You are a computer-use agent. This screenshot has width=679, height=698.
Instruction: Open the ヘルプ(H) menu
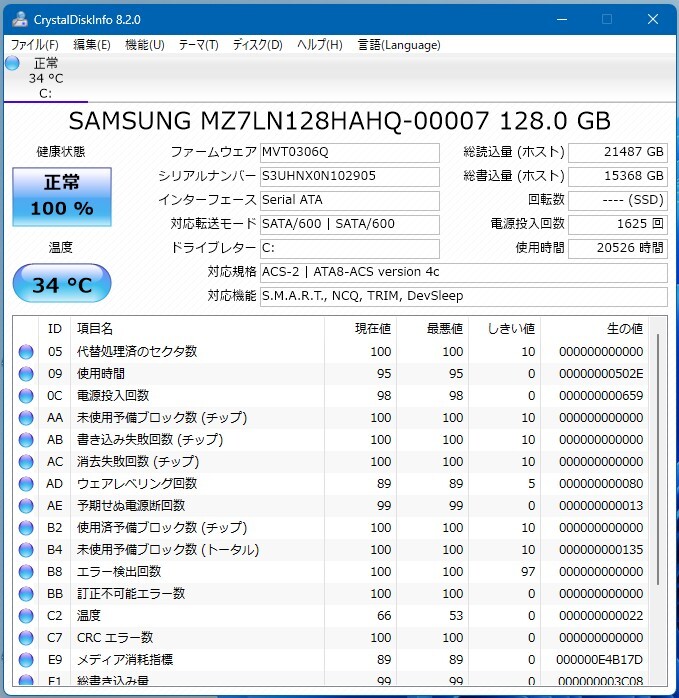320,45
